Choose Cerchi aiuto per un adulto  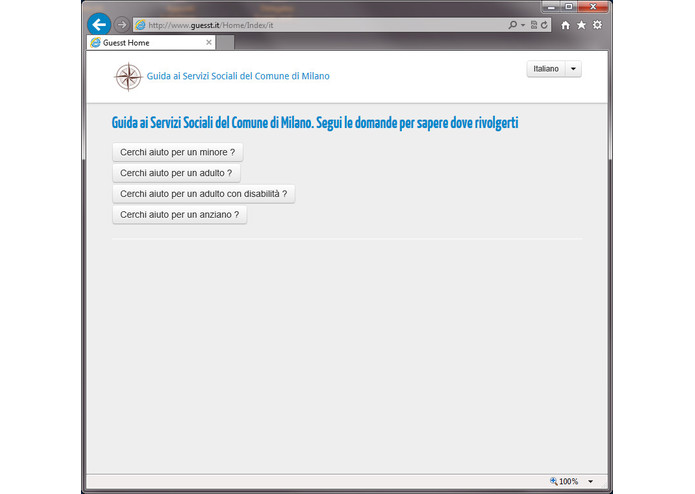[176, 173]
